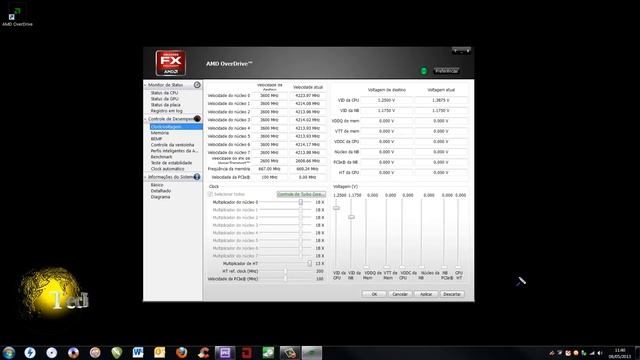Viewport: 640px width, 360px height.
Task: Click VID da CPU target voltage 1.2500 V
Action: coord(386,100)
